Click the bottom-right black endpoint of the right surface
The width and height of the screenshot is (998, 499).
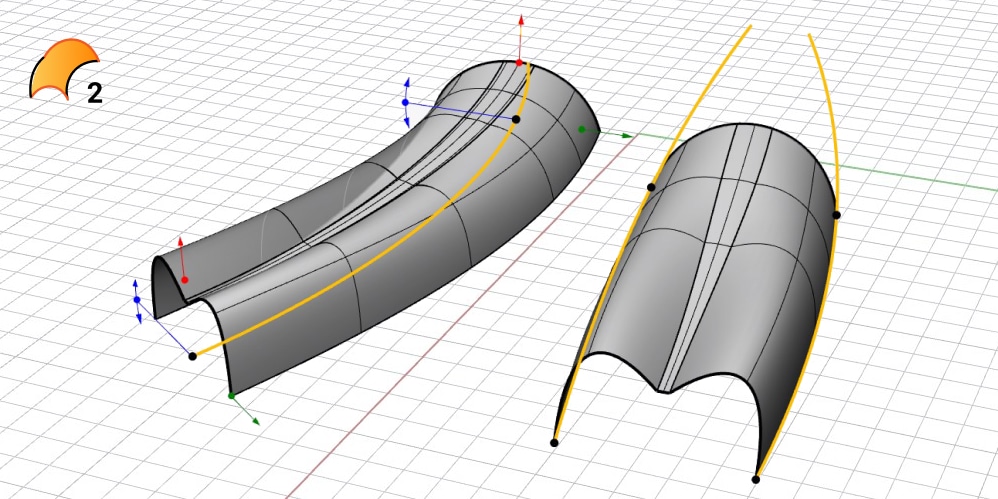click(756, 479)
